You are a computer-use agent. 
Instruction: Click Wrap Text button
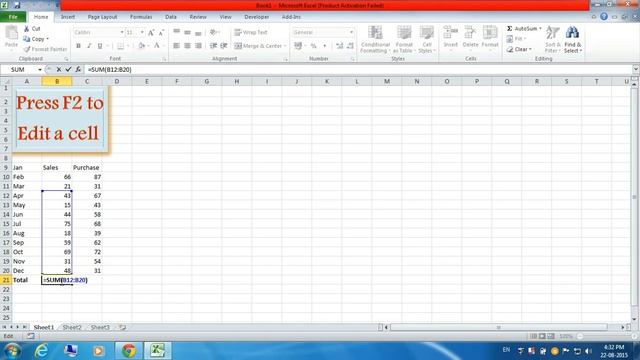pyautogui.click(x=251, y=32)
